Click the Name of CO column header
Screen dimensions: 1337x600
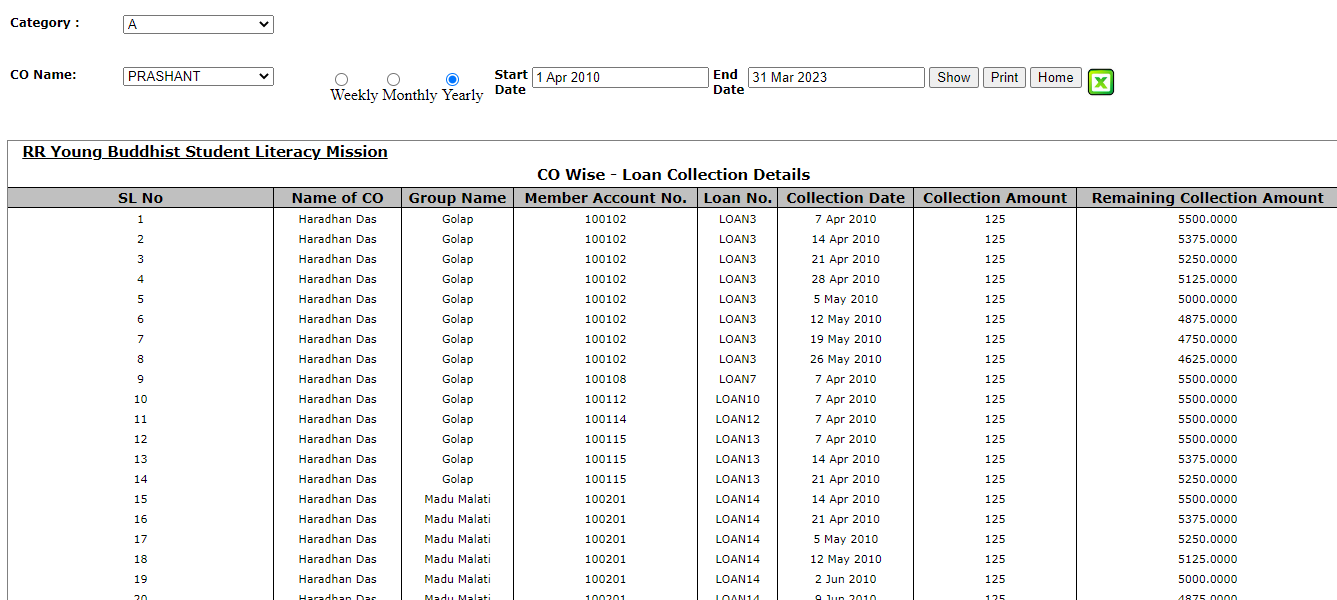338,198
